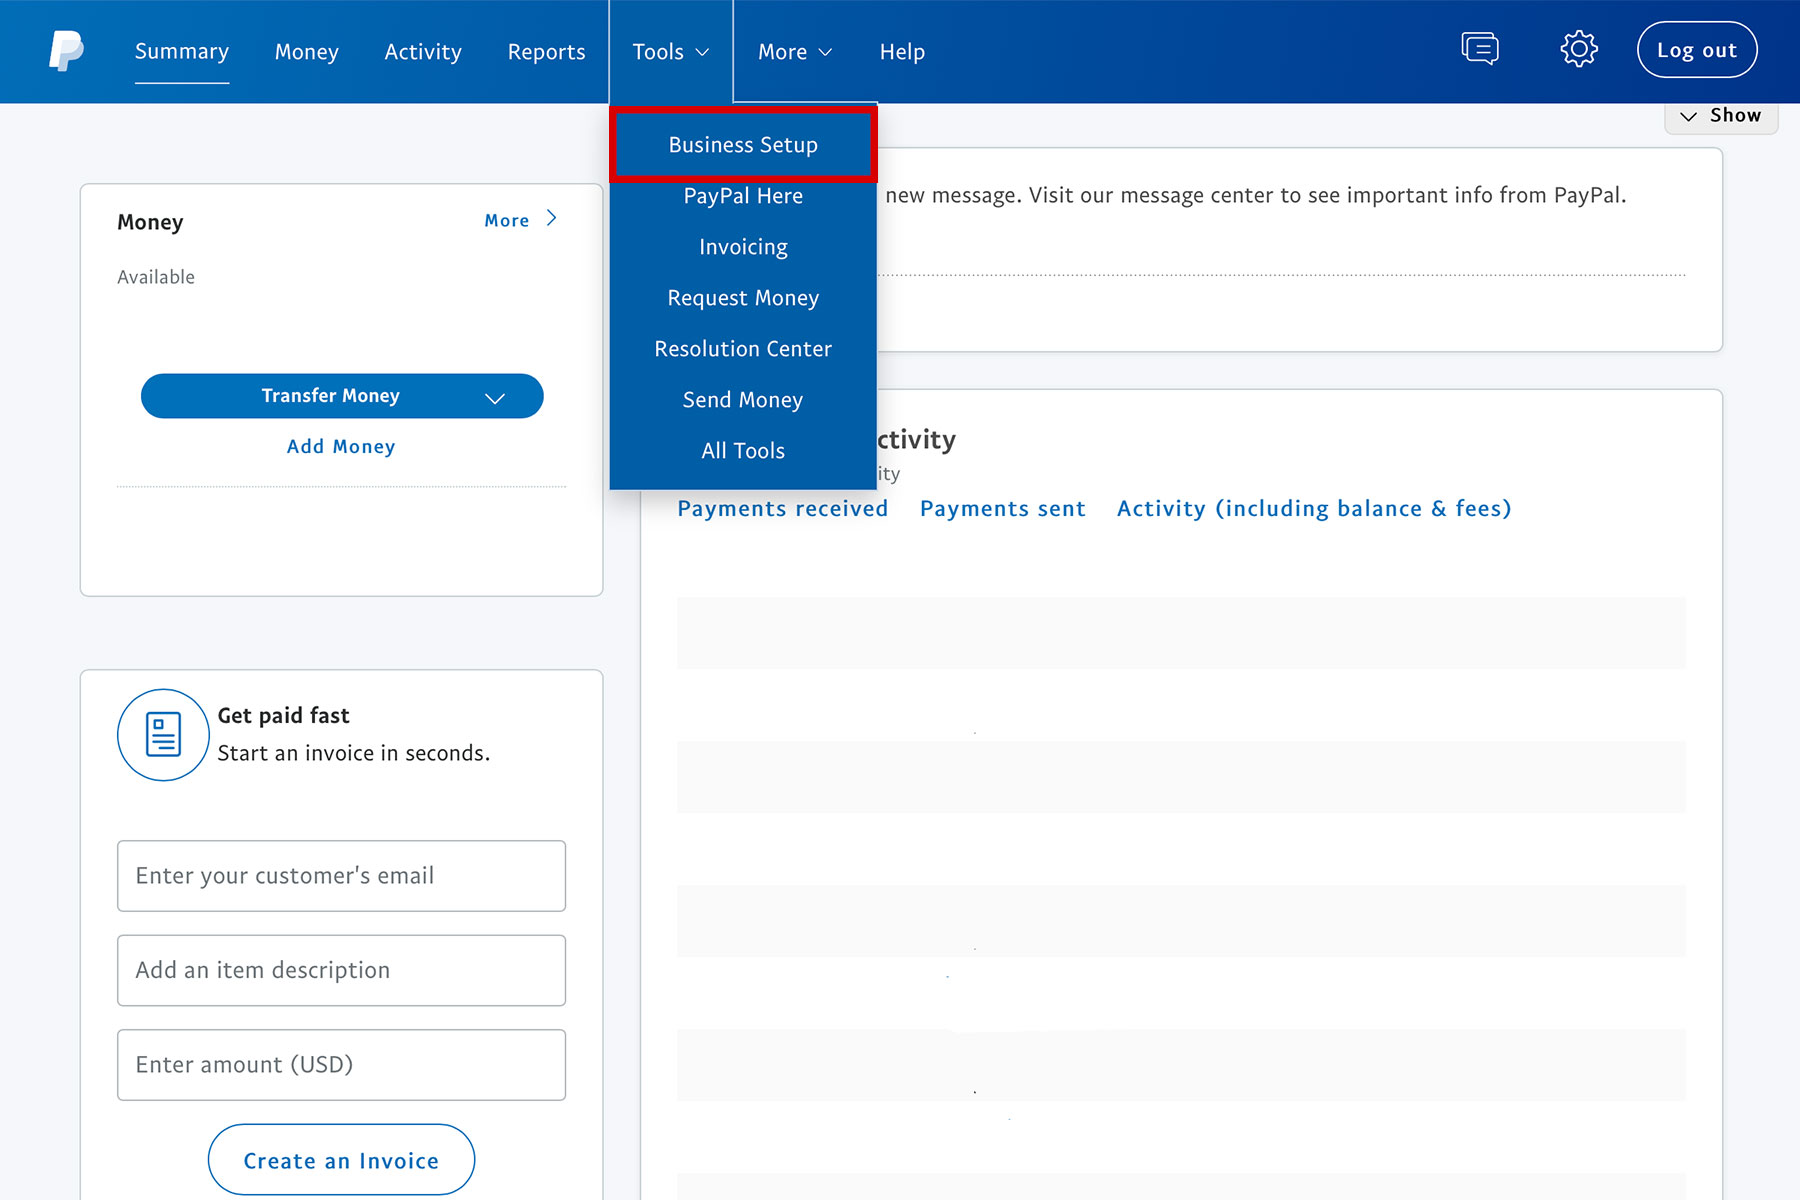Focus the Enter amount (USD) field
1800x1200 pixels.
pos(341,1065)
